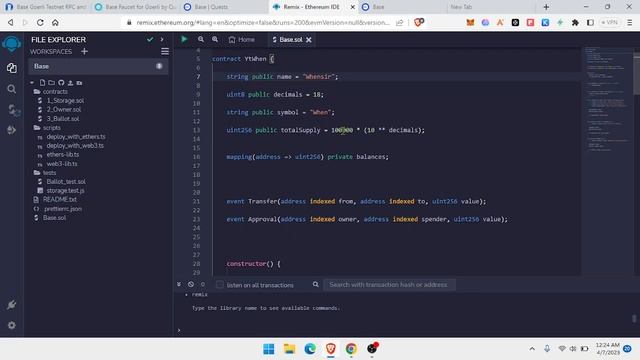Click the create new file icon
The width and height of the screenshot is (640, 360).
[x=42, y=83]
